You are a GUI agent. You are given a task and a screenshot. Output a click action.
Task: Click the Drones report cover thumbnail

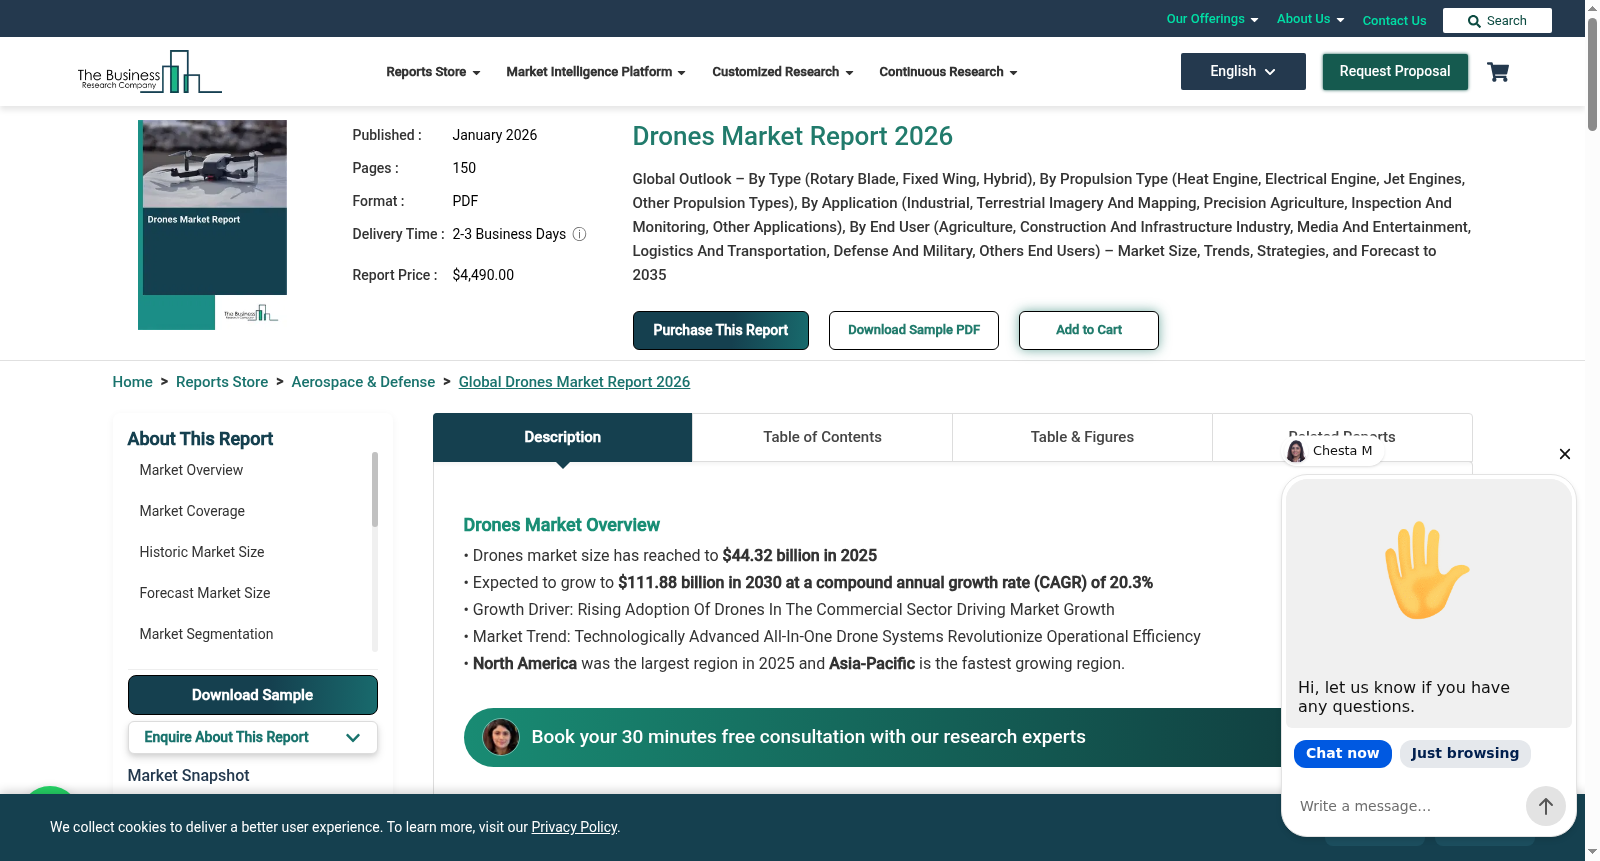(x=214, y=225)
